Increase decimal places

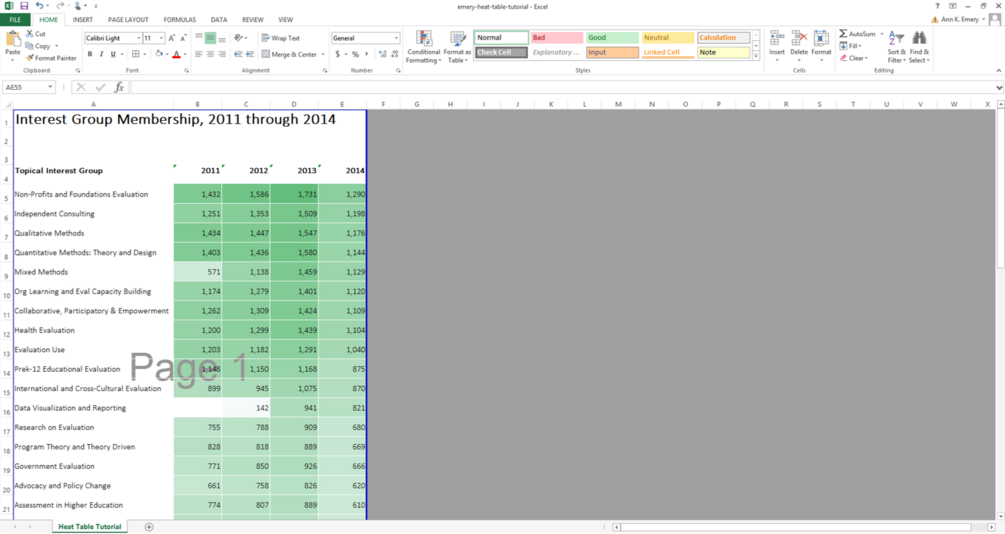click(383, 54)
